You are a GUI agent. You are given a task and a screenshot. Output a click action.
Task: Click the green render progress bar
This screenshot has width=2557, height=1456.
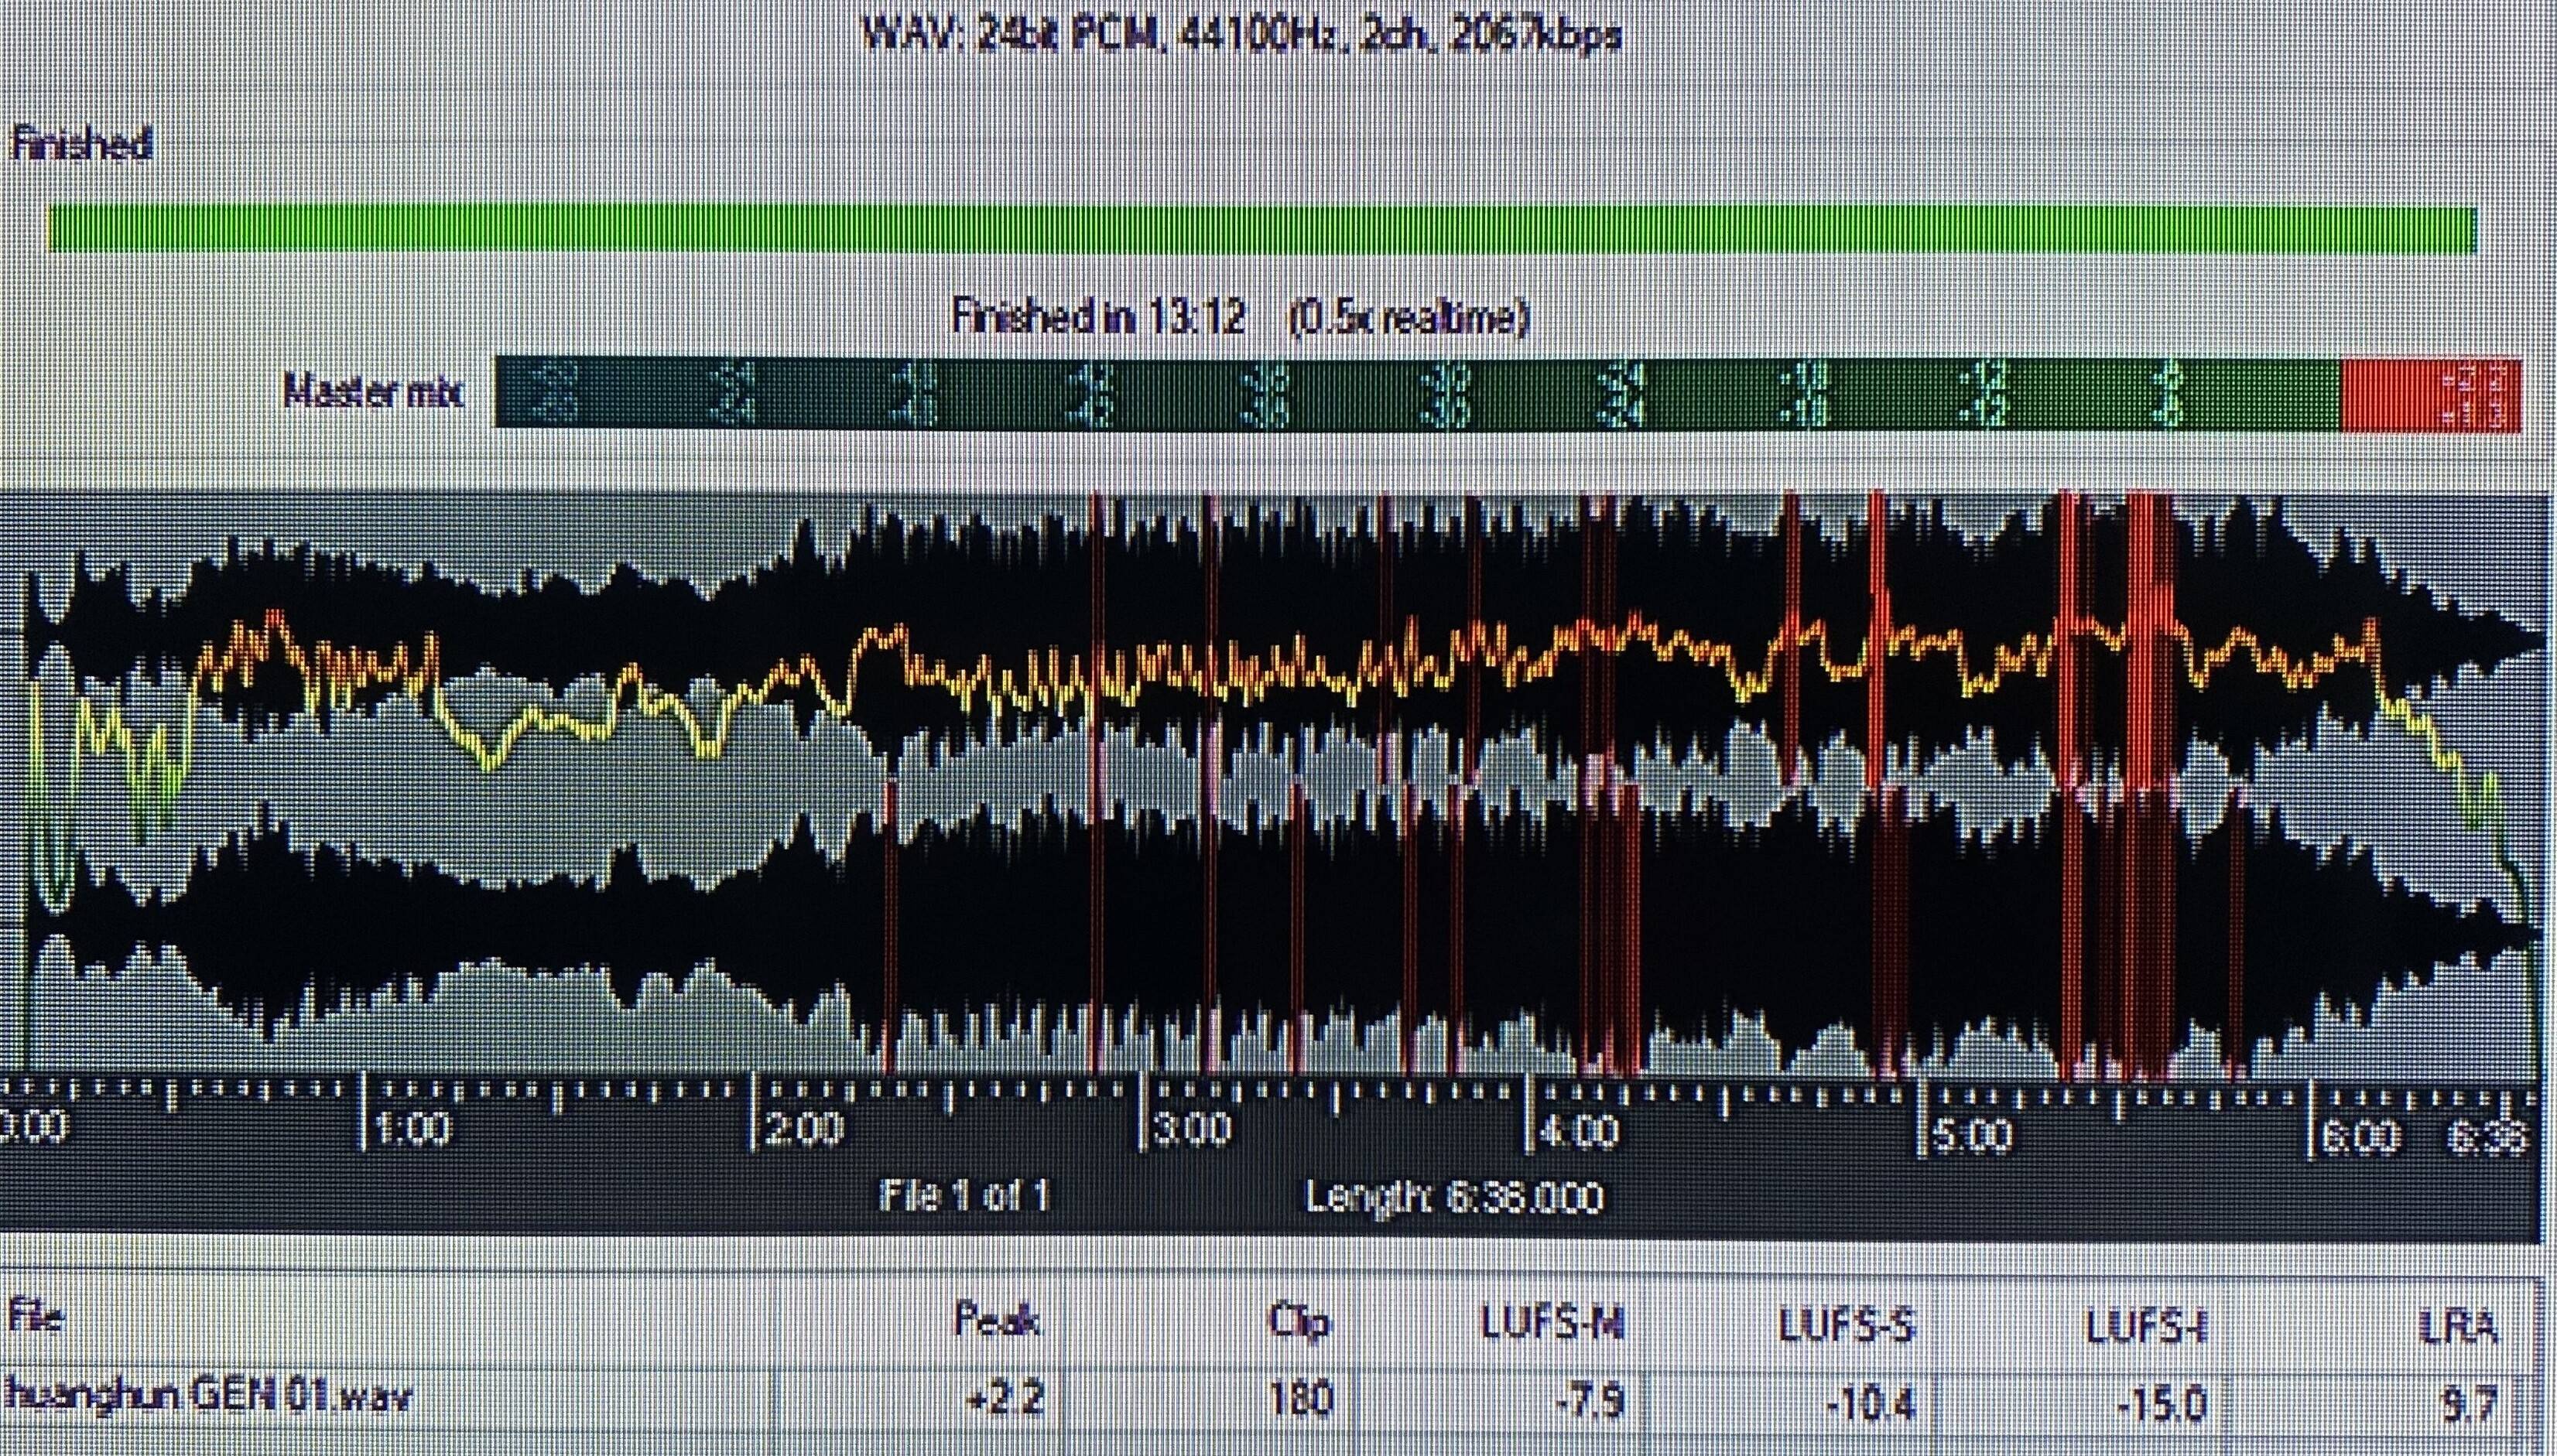tap(1262, 228)
